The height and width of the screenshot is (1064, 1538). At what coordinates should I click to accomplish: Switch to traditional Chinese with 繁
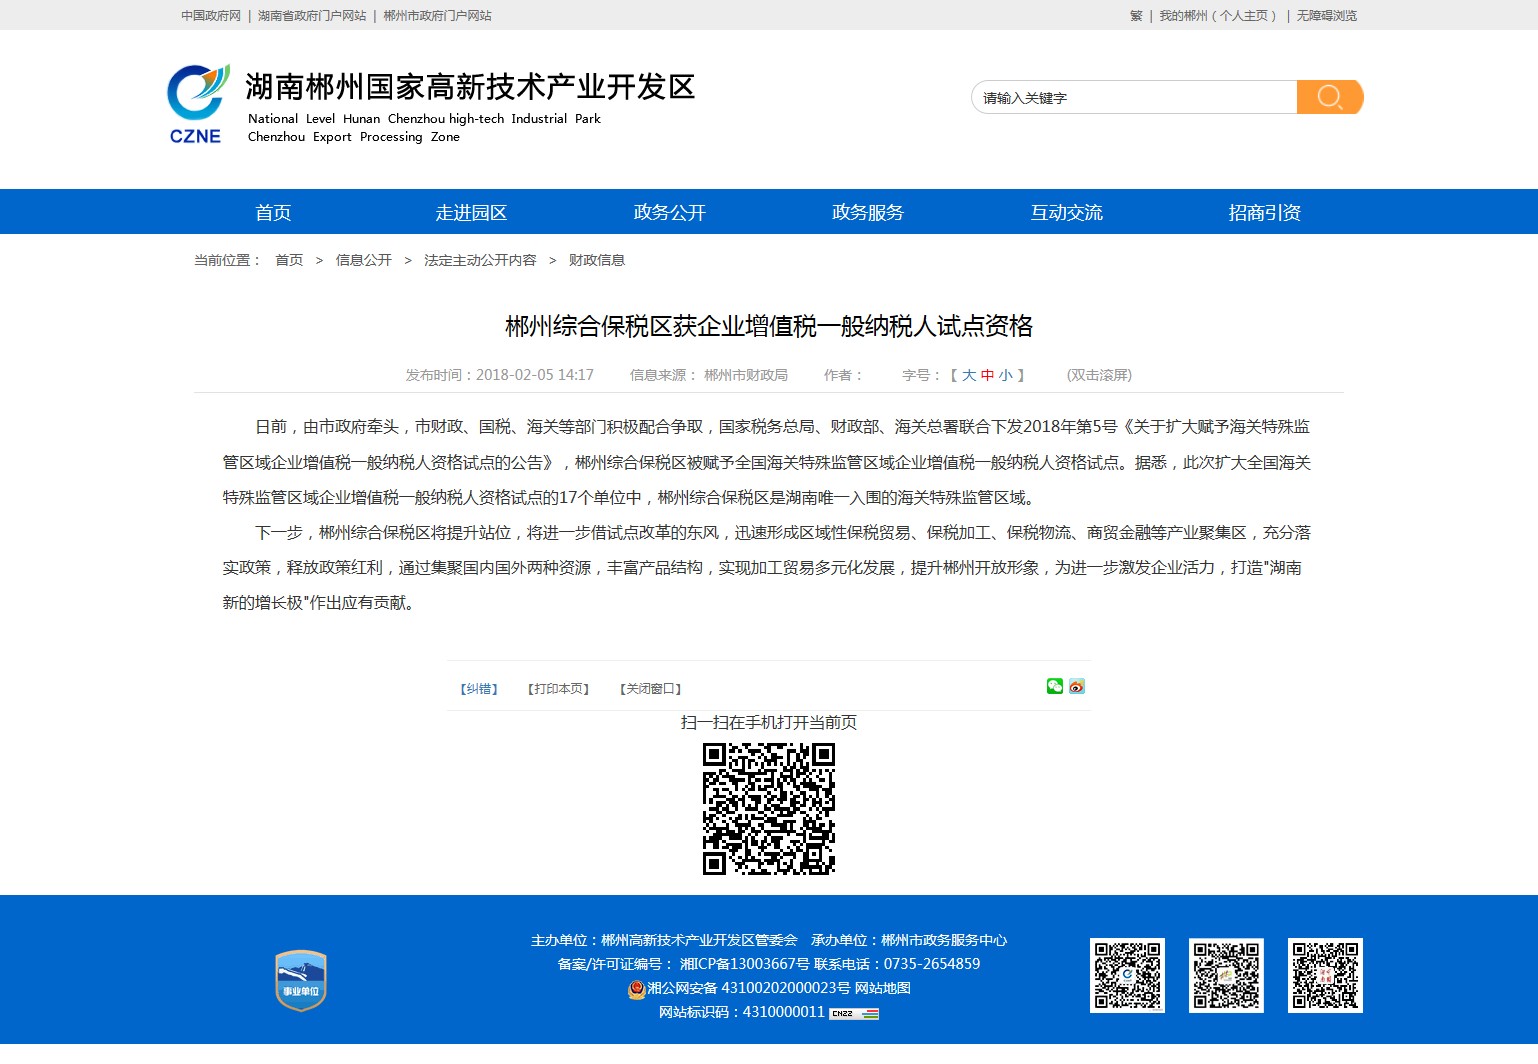pos(1136,16)
